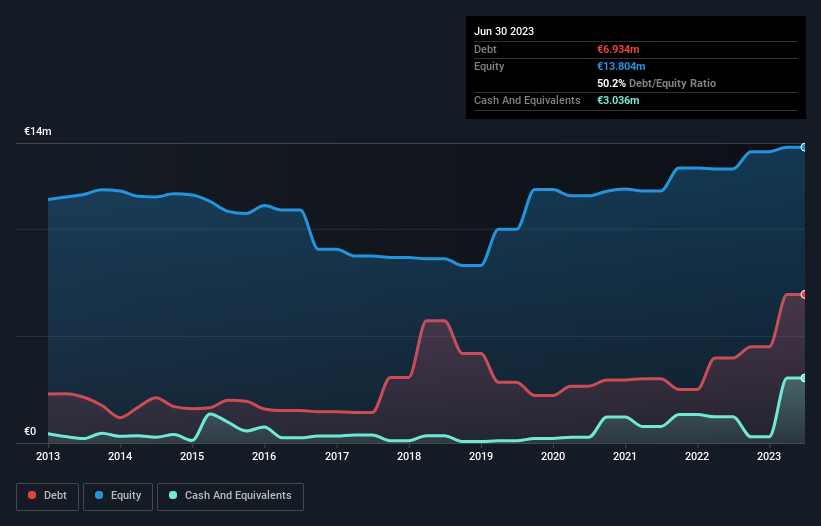821x526 pixels.
Task: Click the 2018 x-axis label
Action: coord(409,456)
